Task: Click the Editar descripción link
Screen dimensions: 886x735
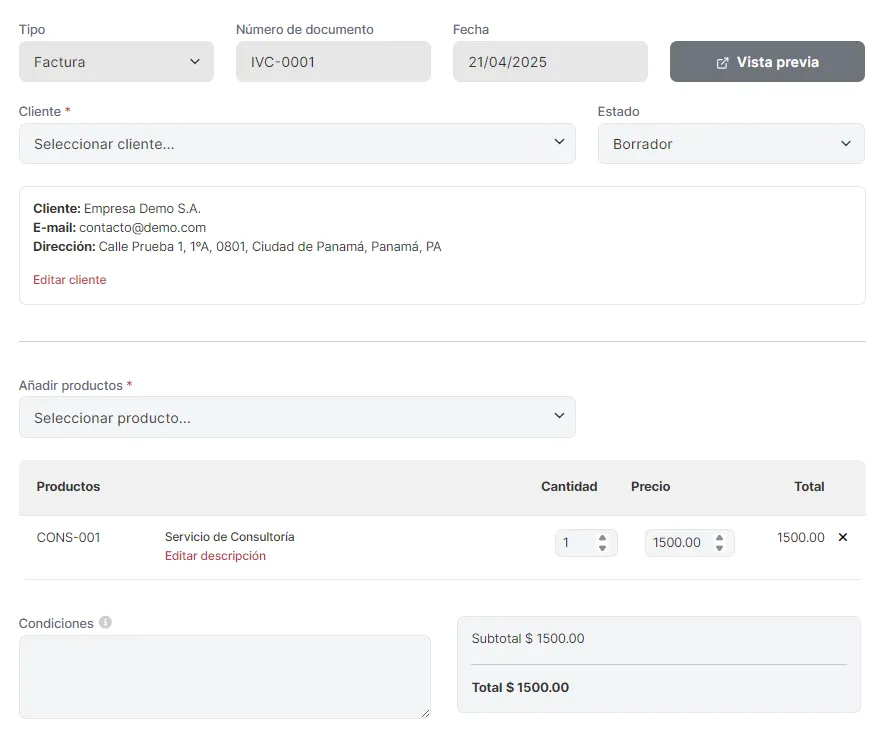Action: coord(215,556)
